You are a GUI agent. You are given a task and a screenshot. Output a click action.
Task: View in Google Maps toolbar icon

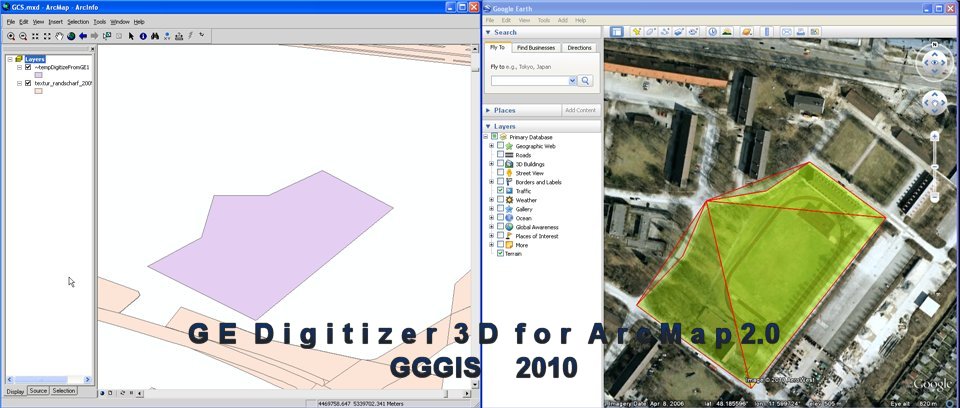[x=815, y=31]
